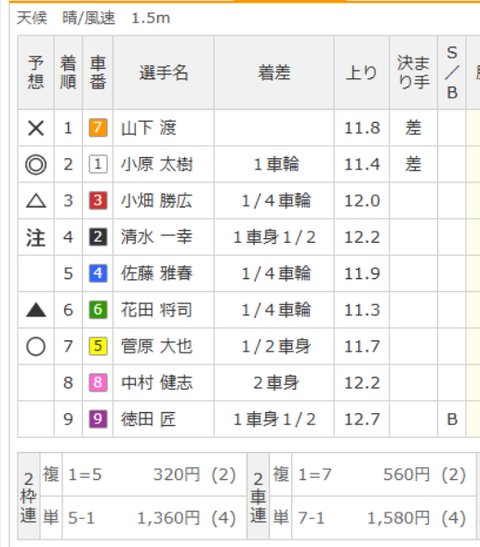Click the 着順 column header
The image size is (480, 547).
tap(68, 73)
